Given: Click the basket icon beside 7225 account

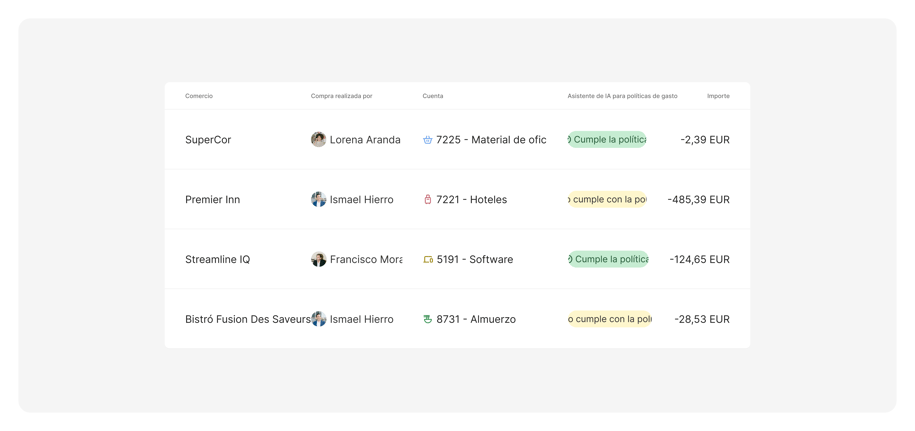Looking at the screenshot, I should tap(427, 140).
